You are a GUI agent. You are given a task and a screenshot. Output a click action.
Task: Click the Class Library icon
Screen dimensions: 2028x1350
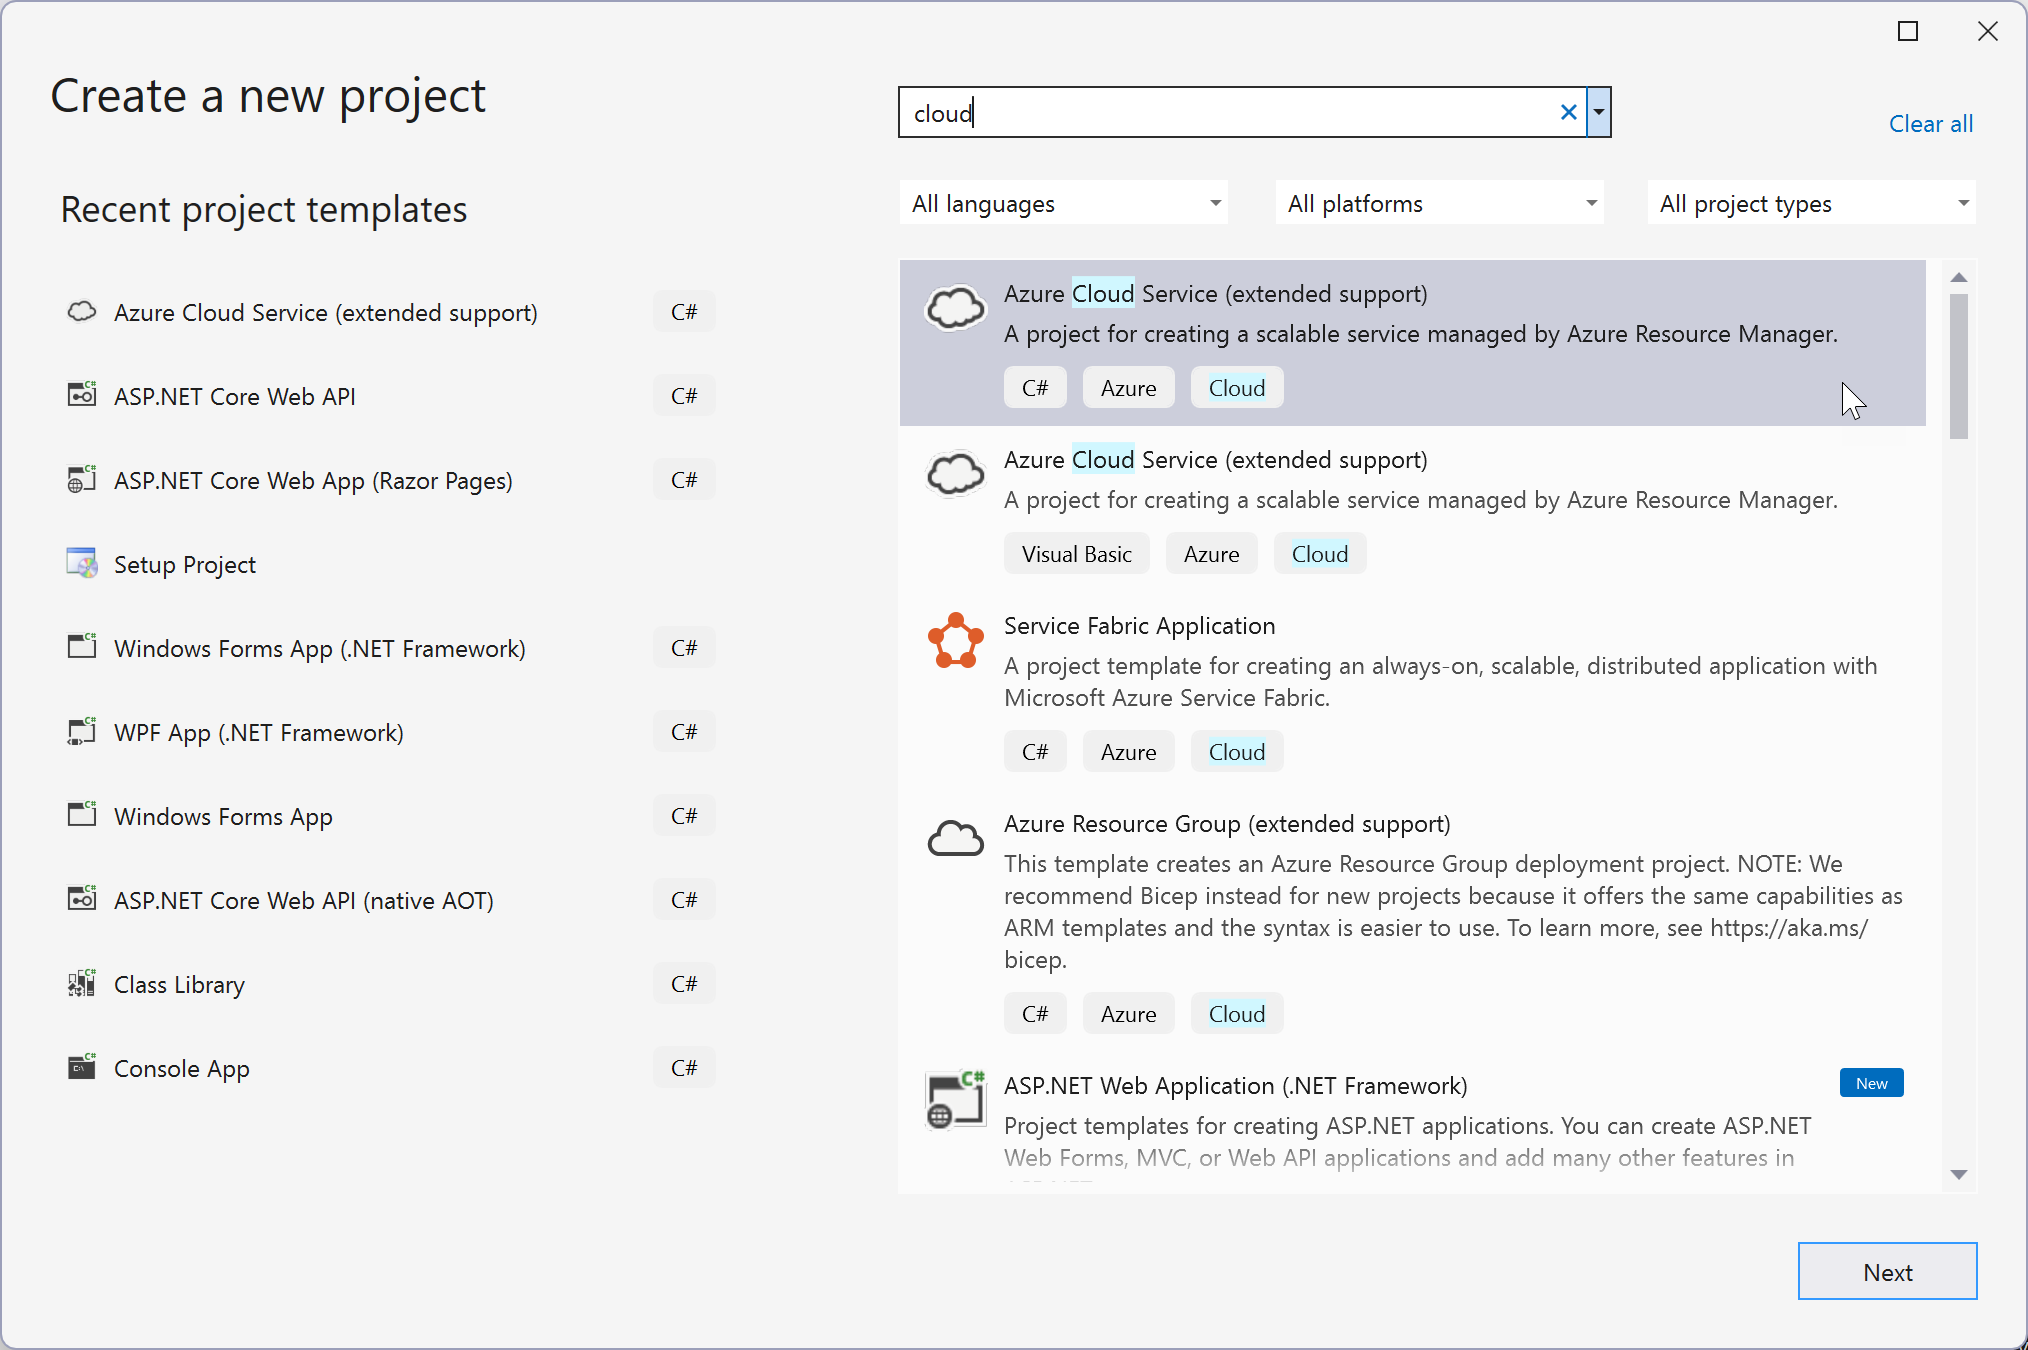tap(80, 984)
